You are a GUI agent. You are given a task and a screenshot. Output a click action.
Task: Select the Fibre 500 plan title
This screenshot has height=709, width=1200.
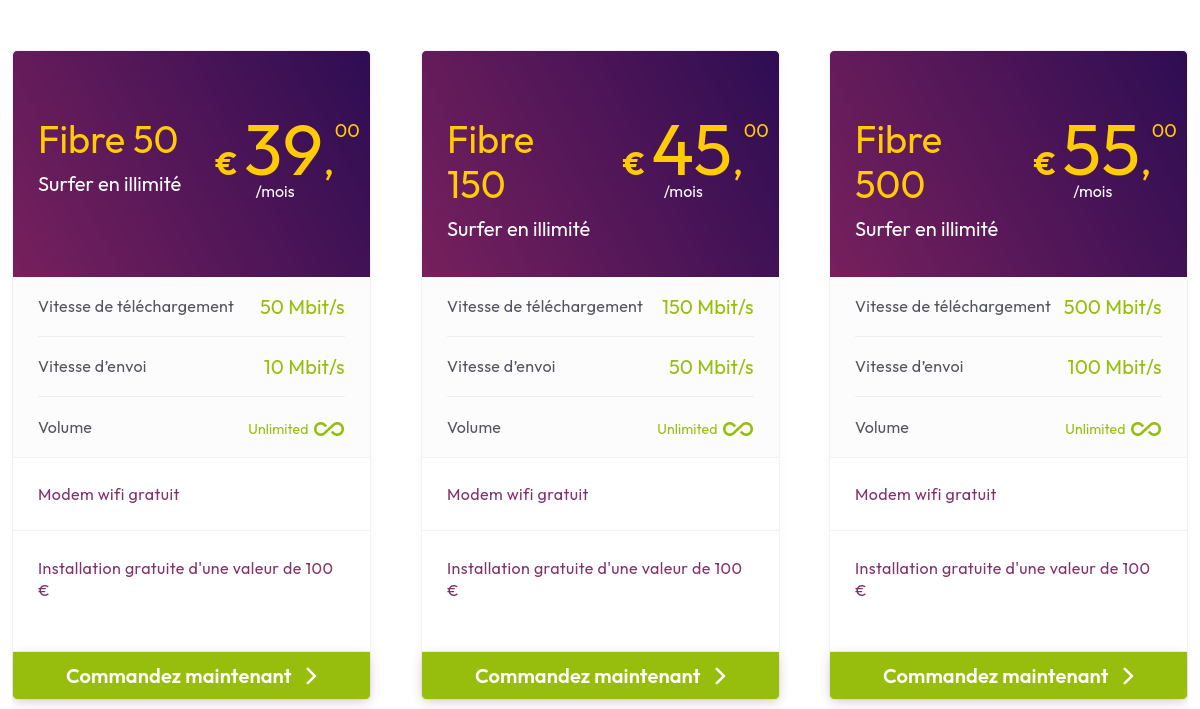click(898, 162)
